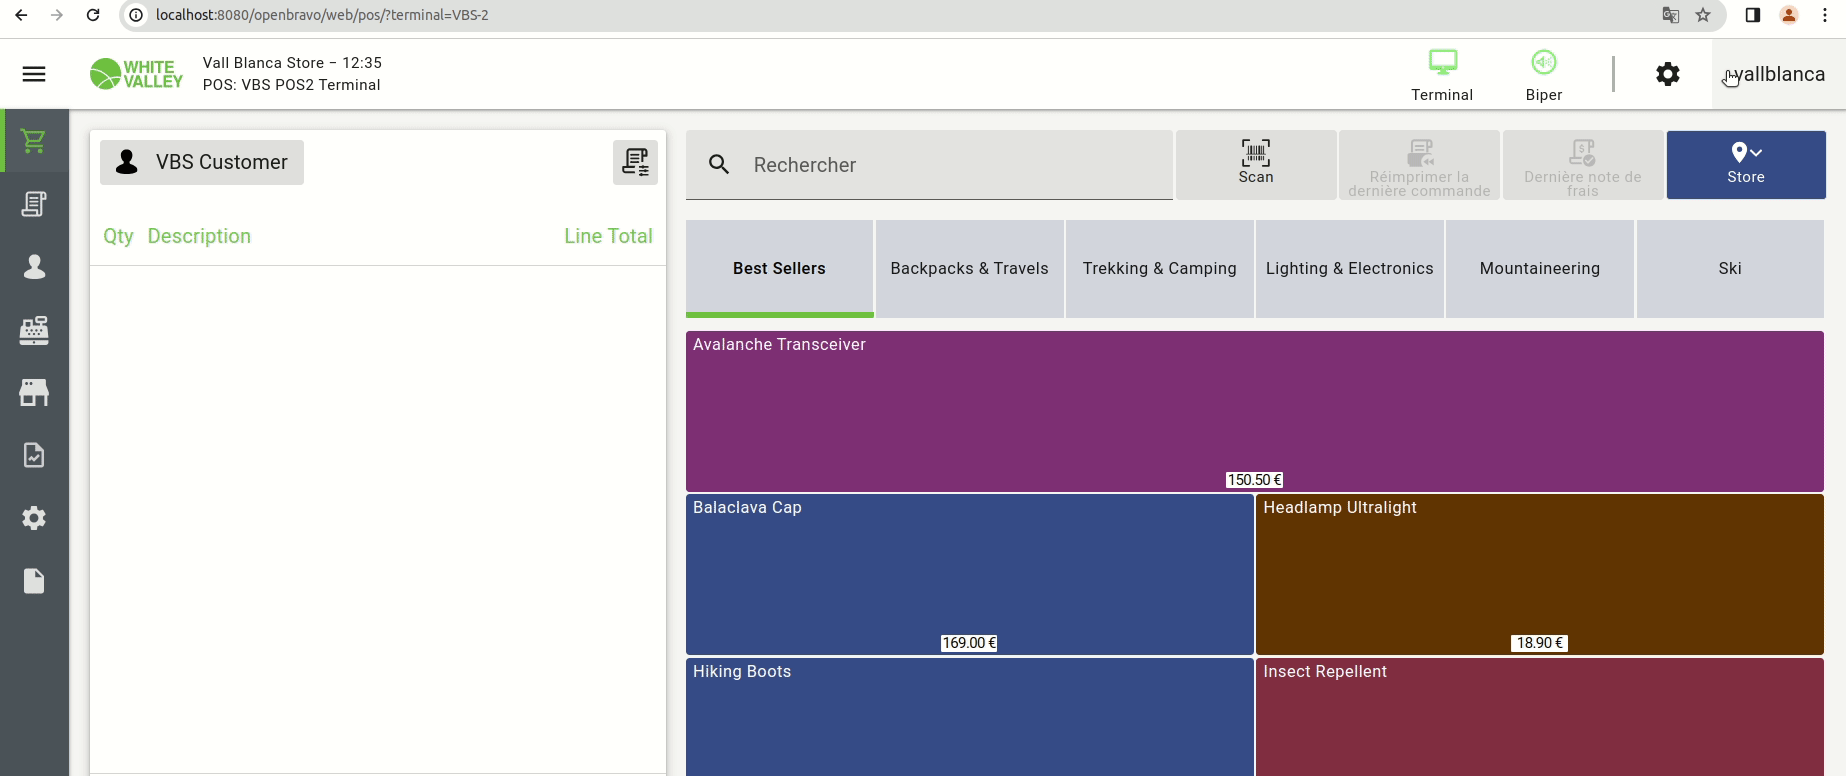This screenshot has height=776, width=1846.
Task: Click the Rechercher search field
Action: (950, 165)
